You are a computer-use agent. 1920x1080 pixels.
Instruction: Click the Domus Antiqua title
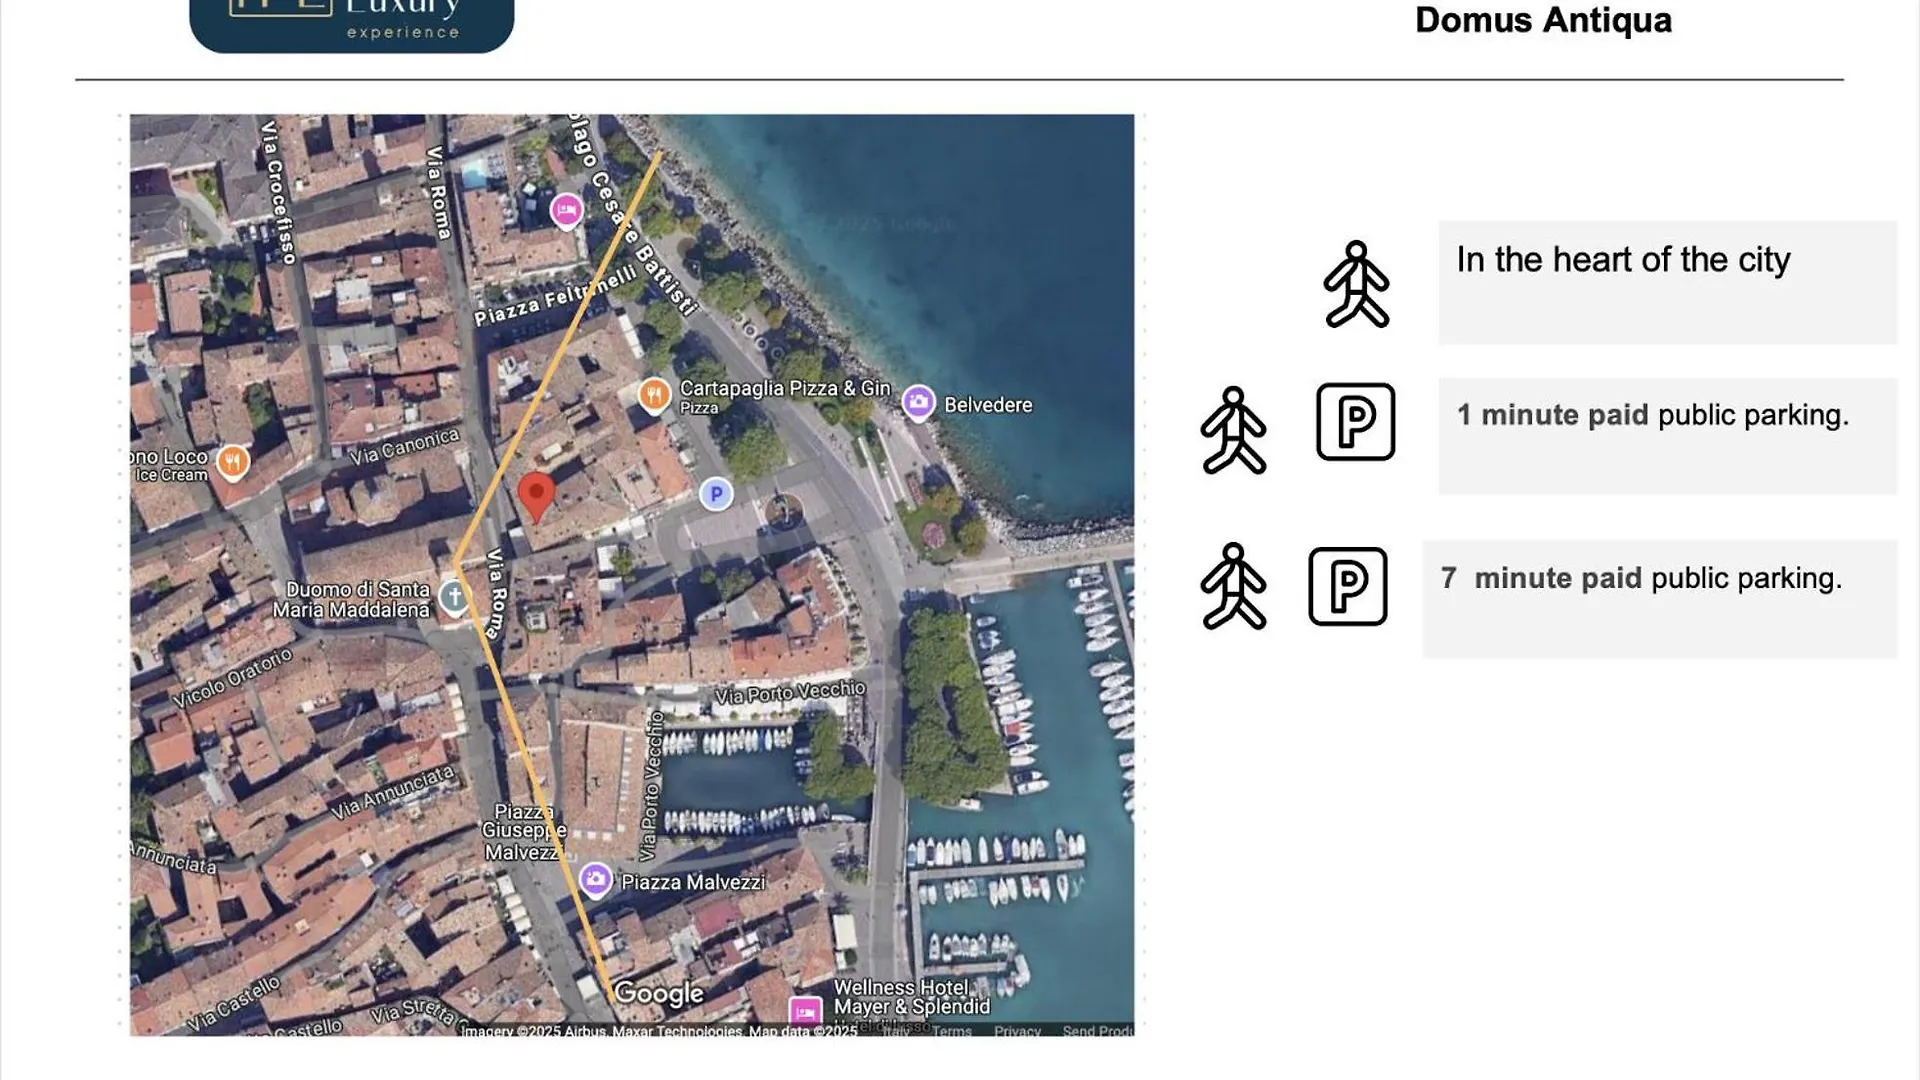point(1543,20)
